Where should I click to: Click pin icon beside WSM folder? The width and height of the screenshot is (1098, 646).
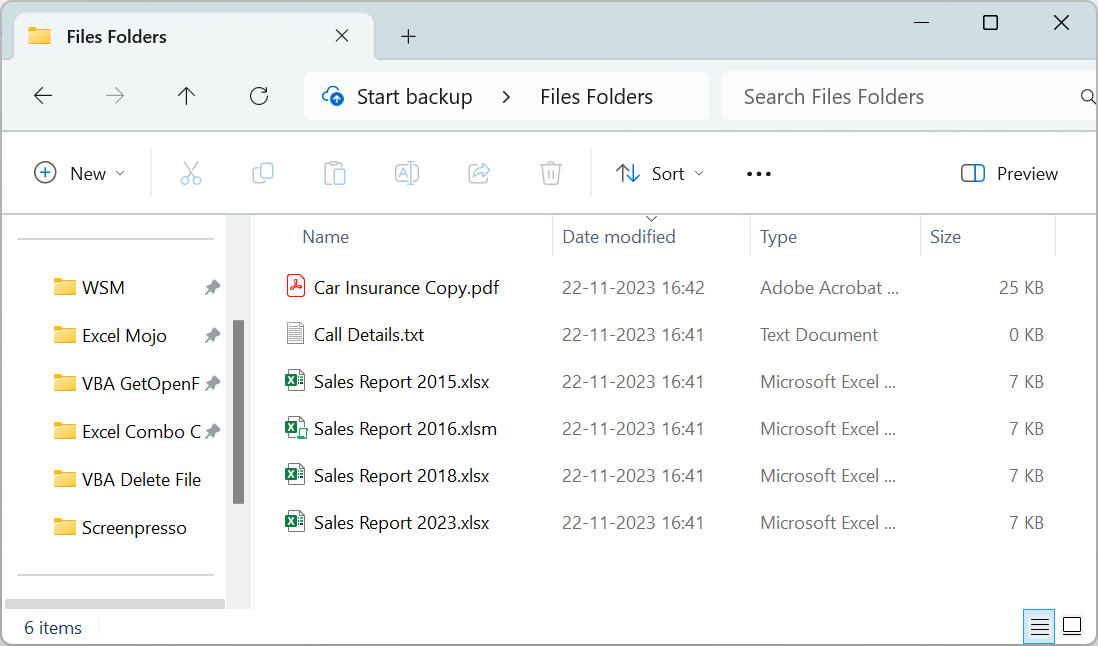tap(212, 287)
